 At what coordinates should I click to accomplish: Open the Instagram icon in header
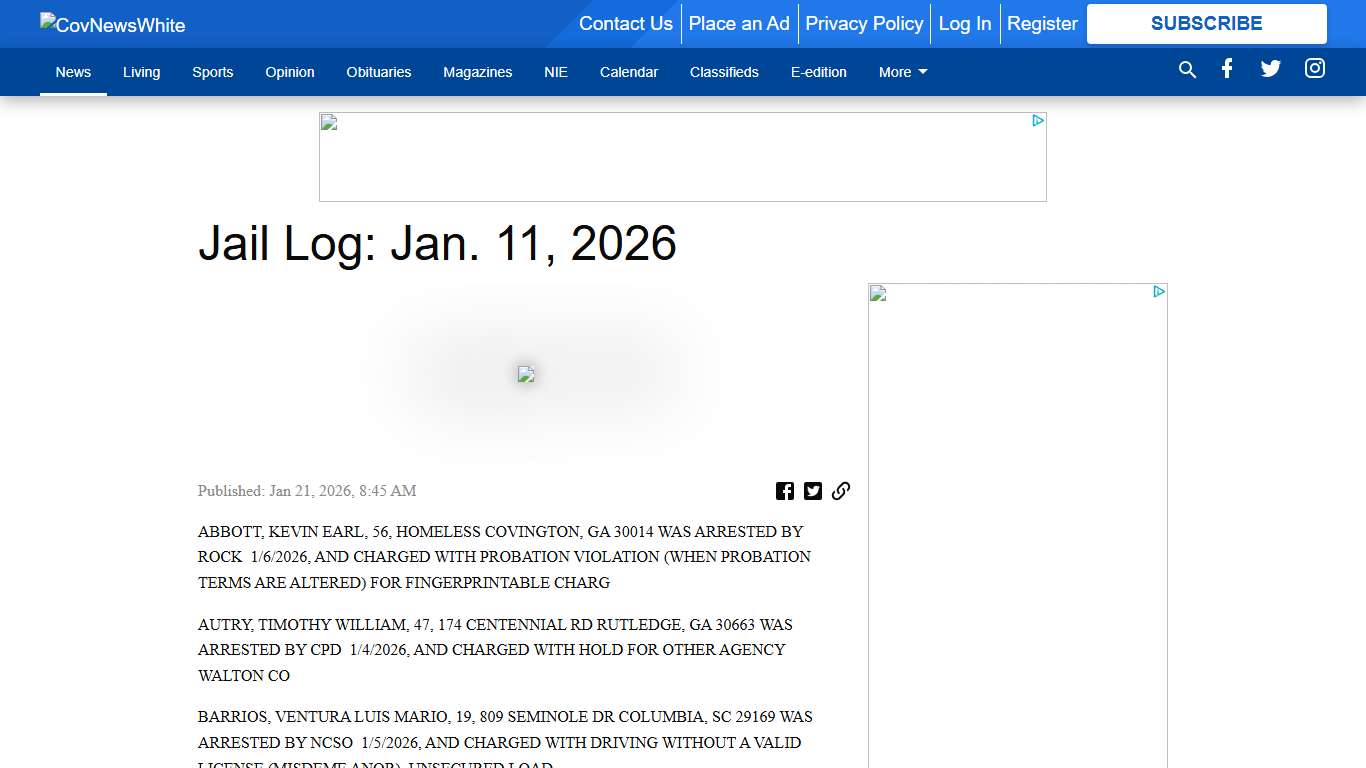[x=1315, y=69]
